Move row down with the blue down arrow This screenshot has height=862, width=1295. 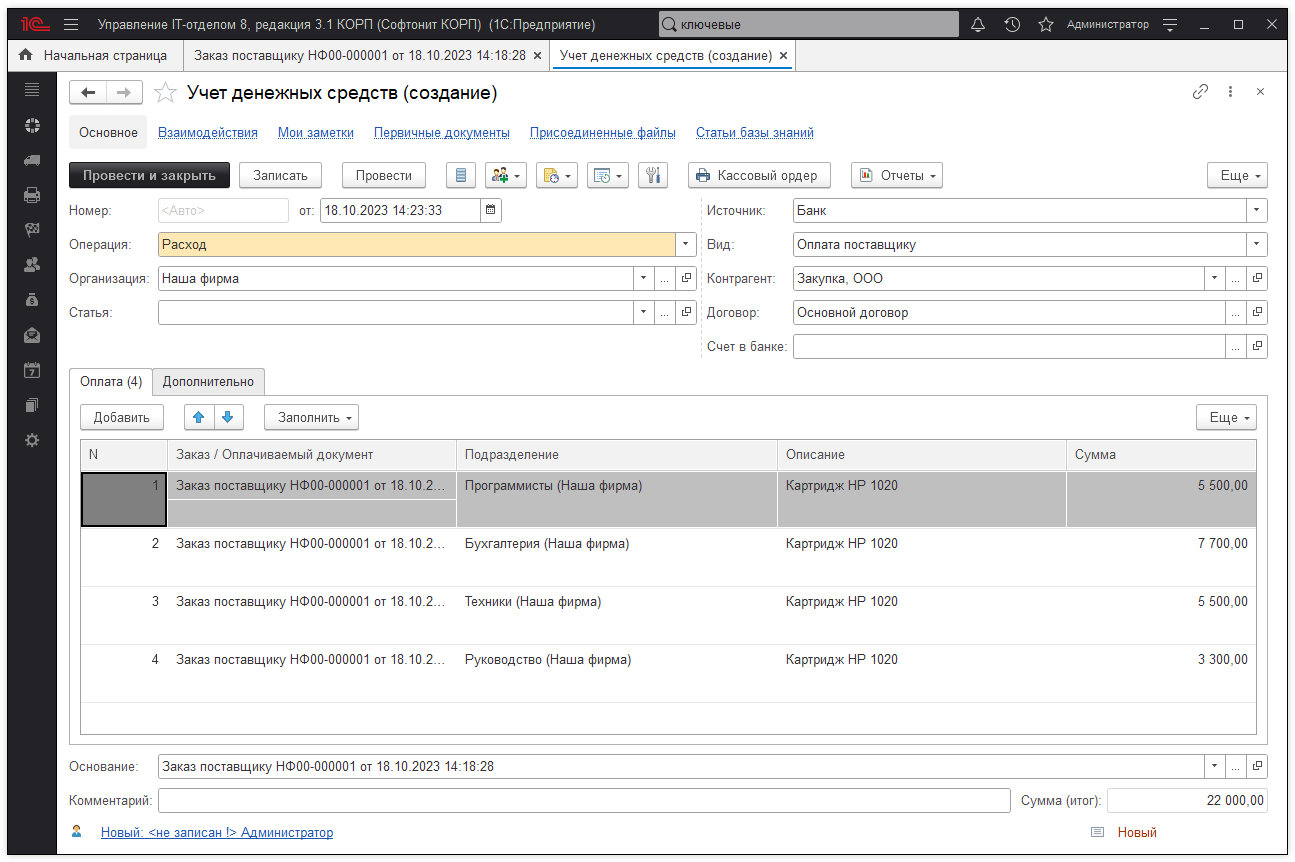pyautogui.click(x=228, y=417)
